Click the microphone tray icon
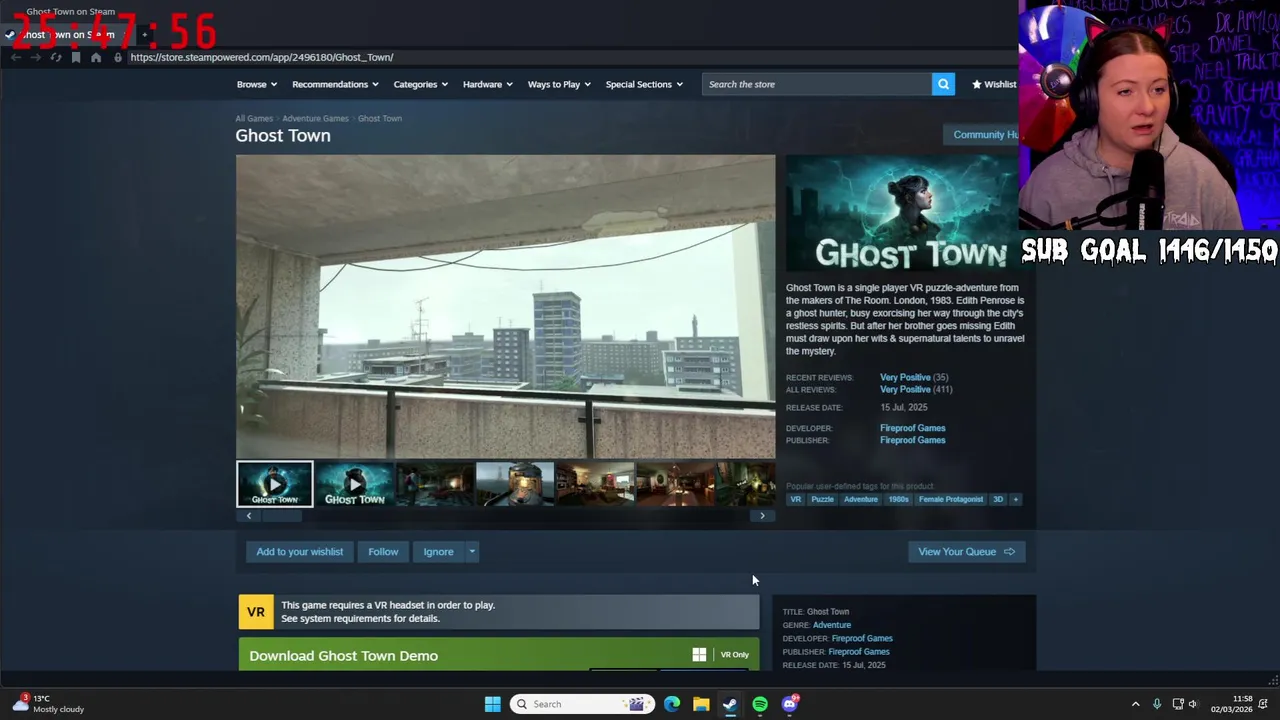Image resolution: width=1280 pixels, height=720 pixels. (1157, 704)
